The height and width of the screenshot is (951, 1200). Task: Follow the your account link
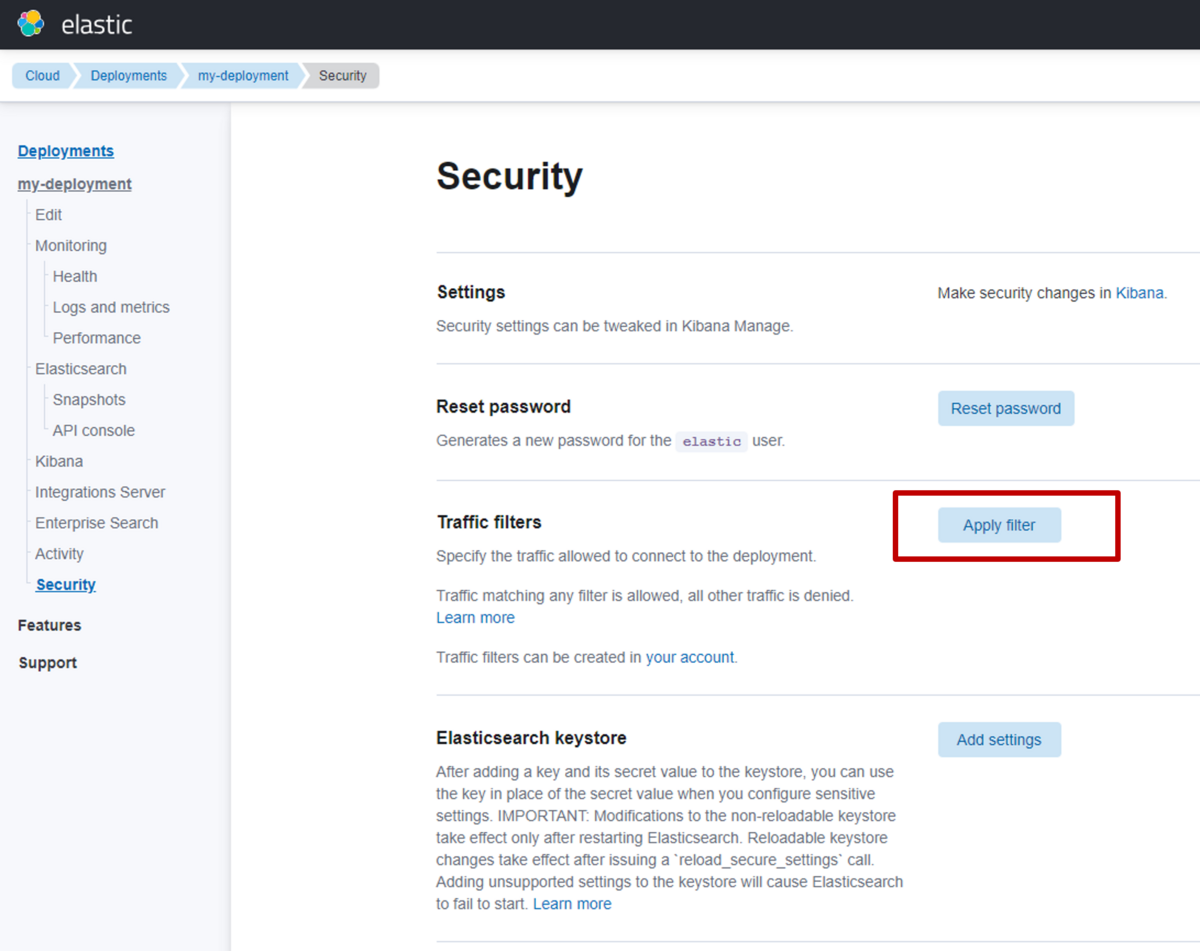click(x=690, y=658)
